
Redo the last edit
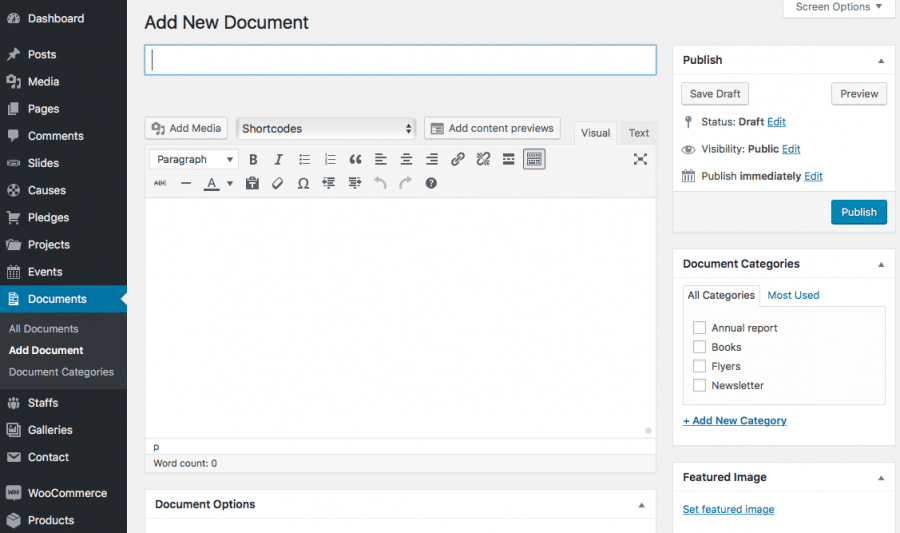406,184
